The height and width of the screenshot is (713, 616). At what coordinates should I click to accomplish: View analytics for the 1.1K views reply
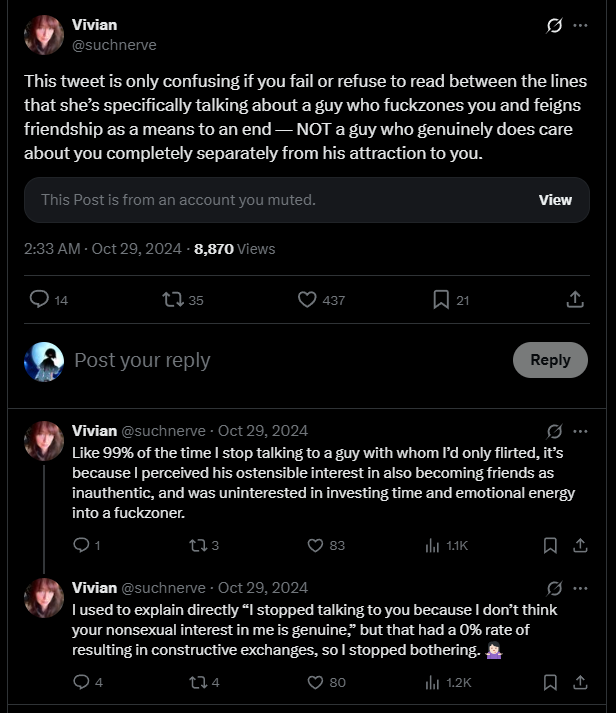pyautogui.click(x=433, y=545)
